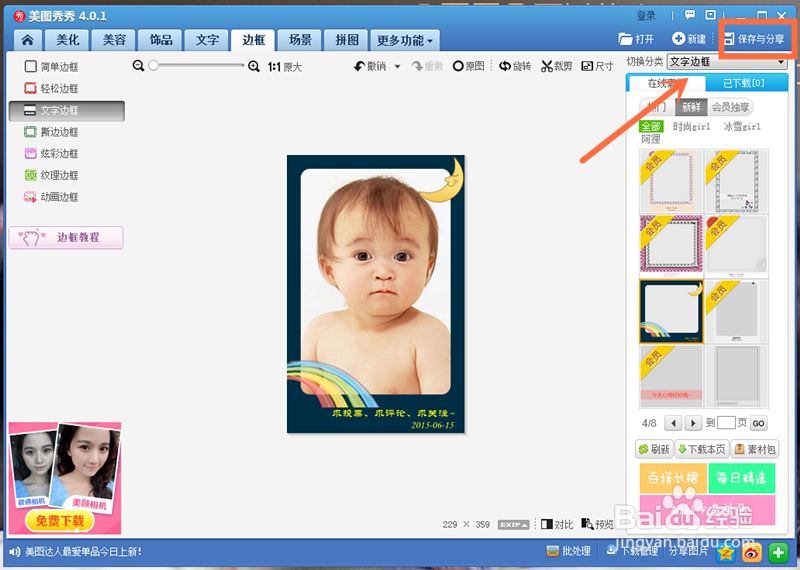Image resolution: width=800 pixels, height=570 pixels.
Task: Go to the Home tab icon
Action: (28, 40)
